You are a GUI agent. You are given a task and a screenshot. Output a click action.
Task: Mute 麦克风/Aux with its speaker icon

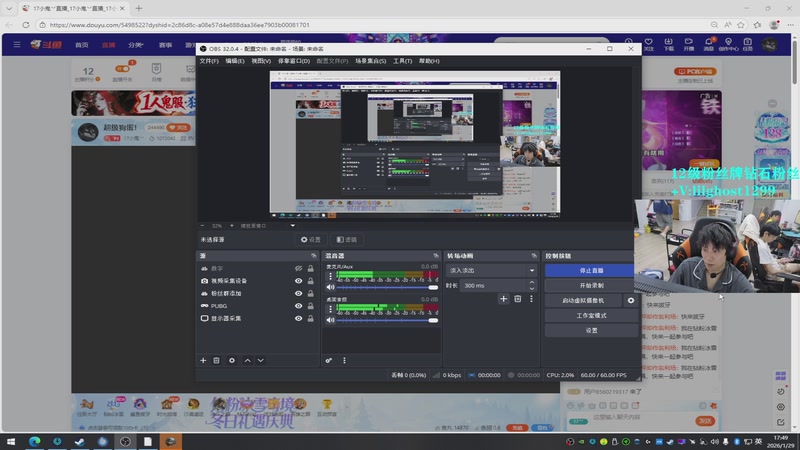click(x=331, y=287)
